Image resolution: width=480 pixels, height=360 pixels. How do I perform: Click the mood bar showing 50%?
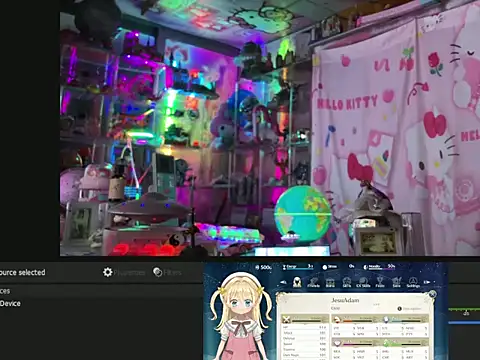379,267
